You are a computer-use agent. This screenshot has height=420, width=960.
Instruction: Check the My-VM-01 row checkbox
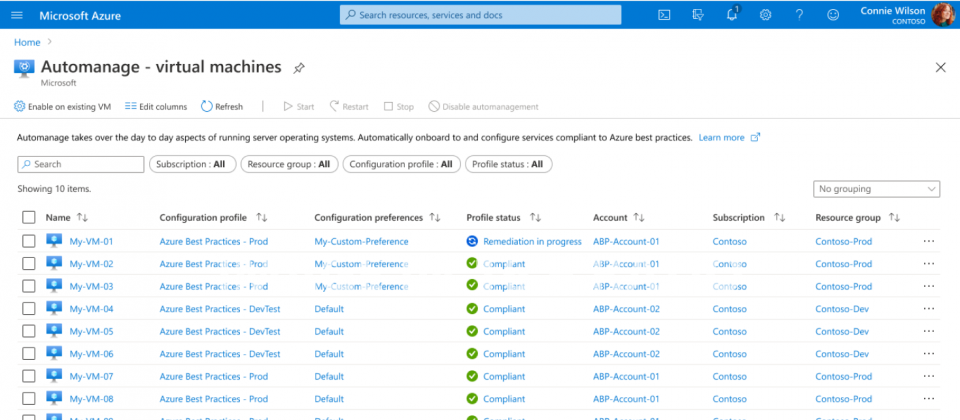[29, 241]
